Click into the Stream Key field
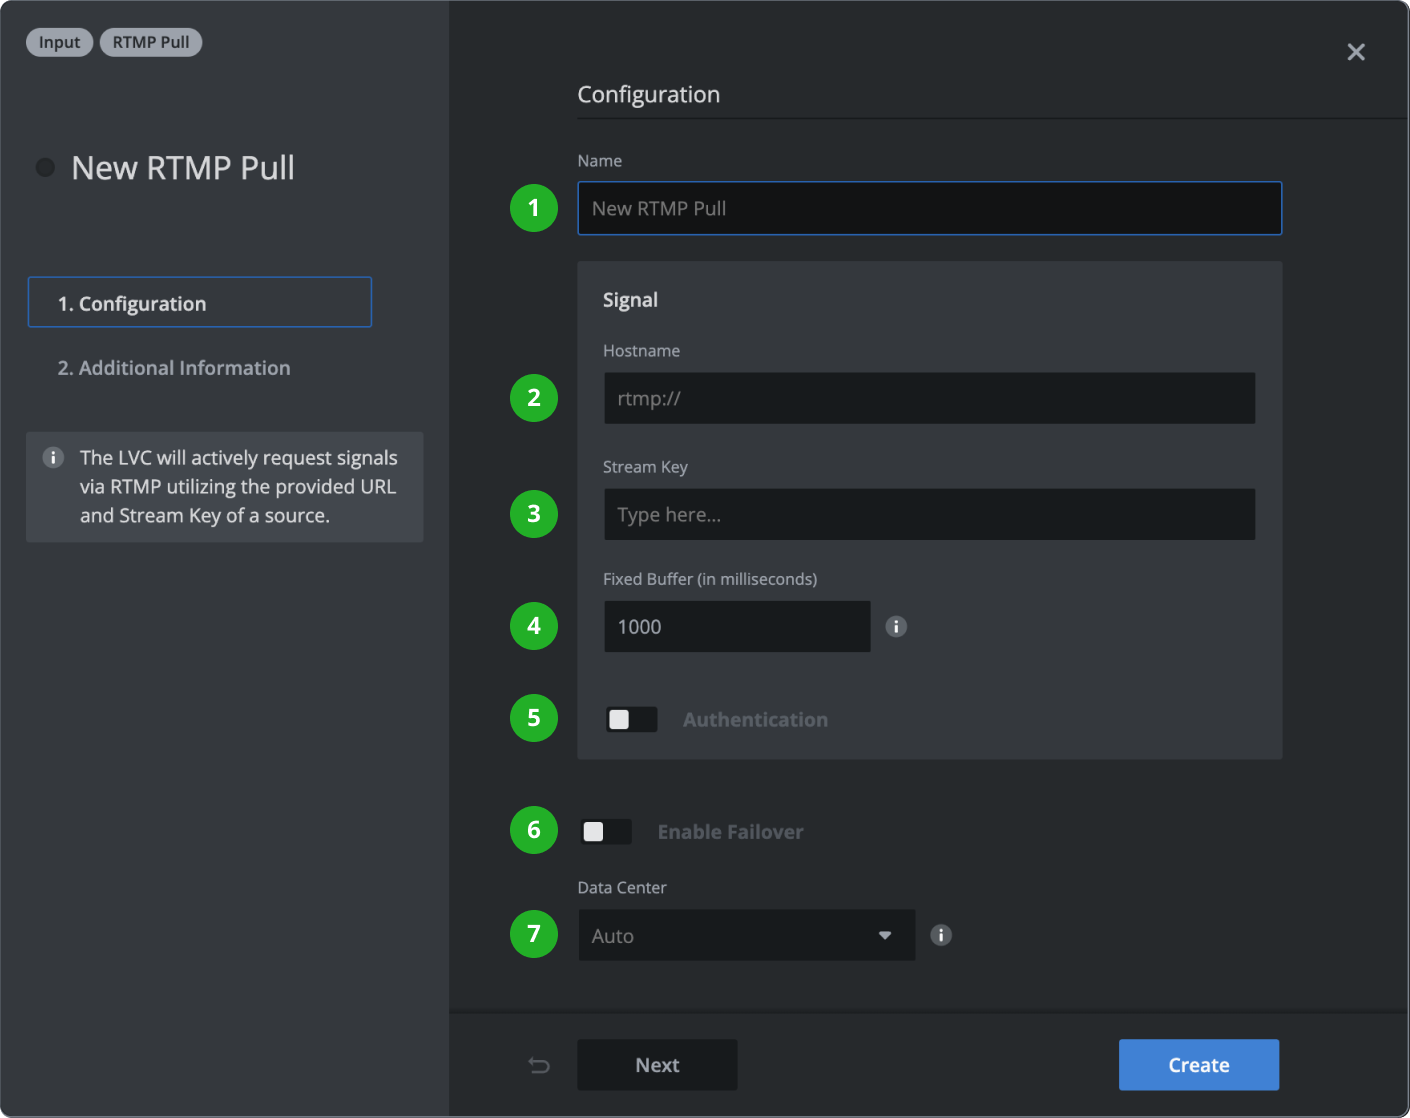Viewport: 1410px width, 1118px height. point(929,514)
